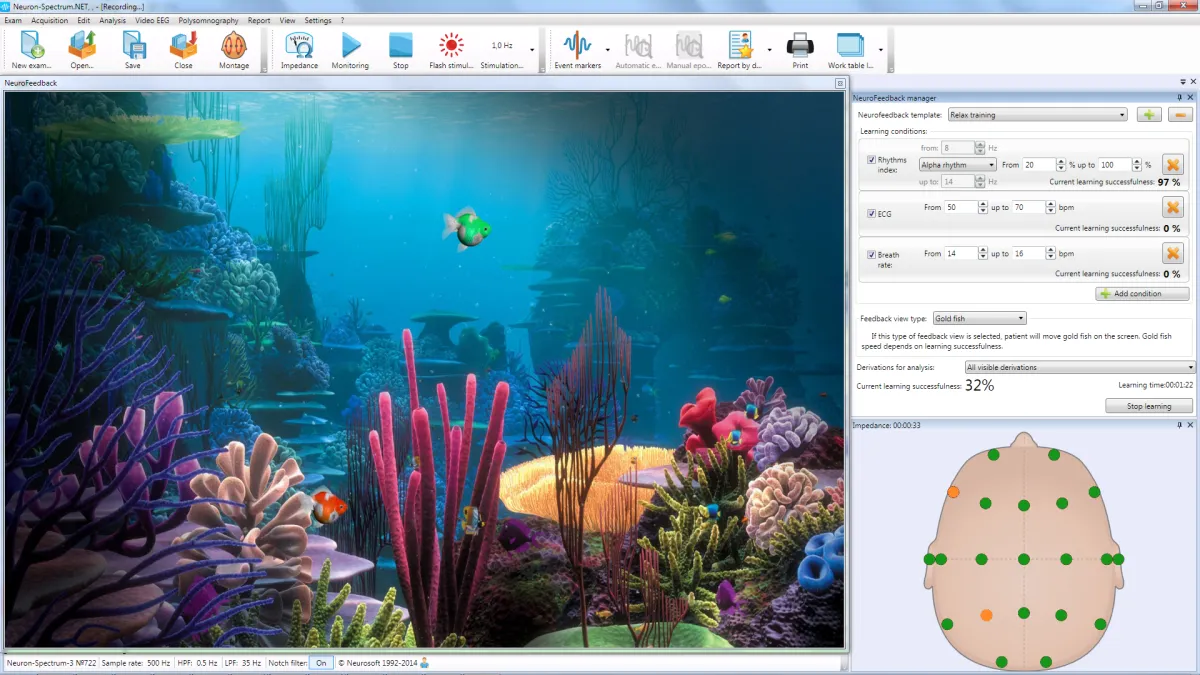Click the Print toolbar icon

pyautogui.click(x=800, y=46)
